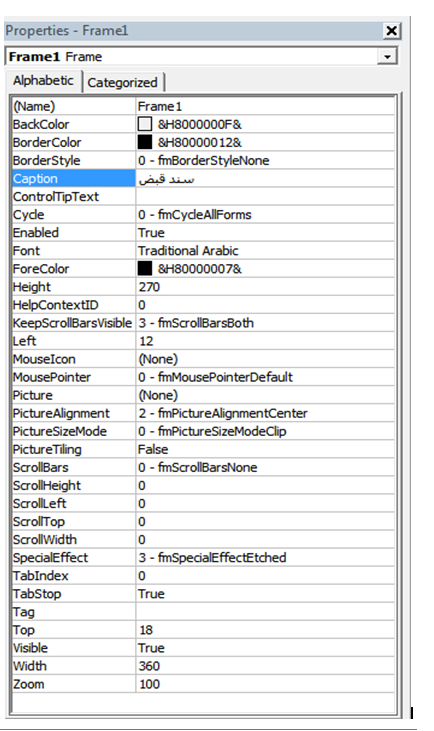Click the empty ControlTipText value field
The height and width of the screenshot is (731, 434).
pos(265,197)
